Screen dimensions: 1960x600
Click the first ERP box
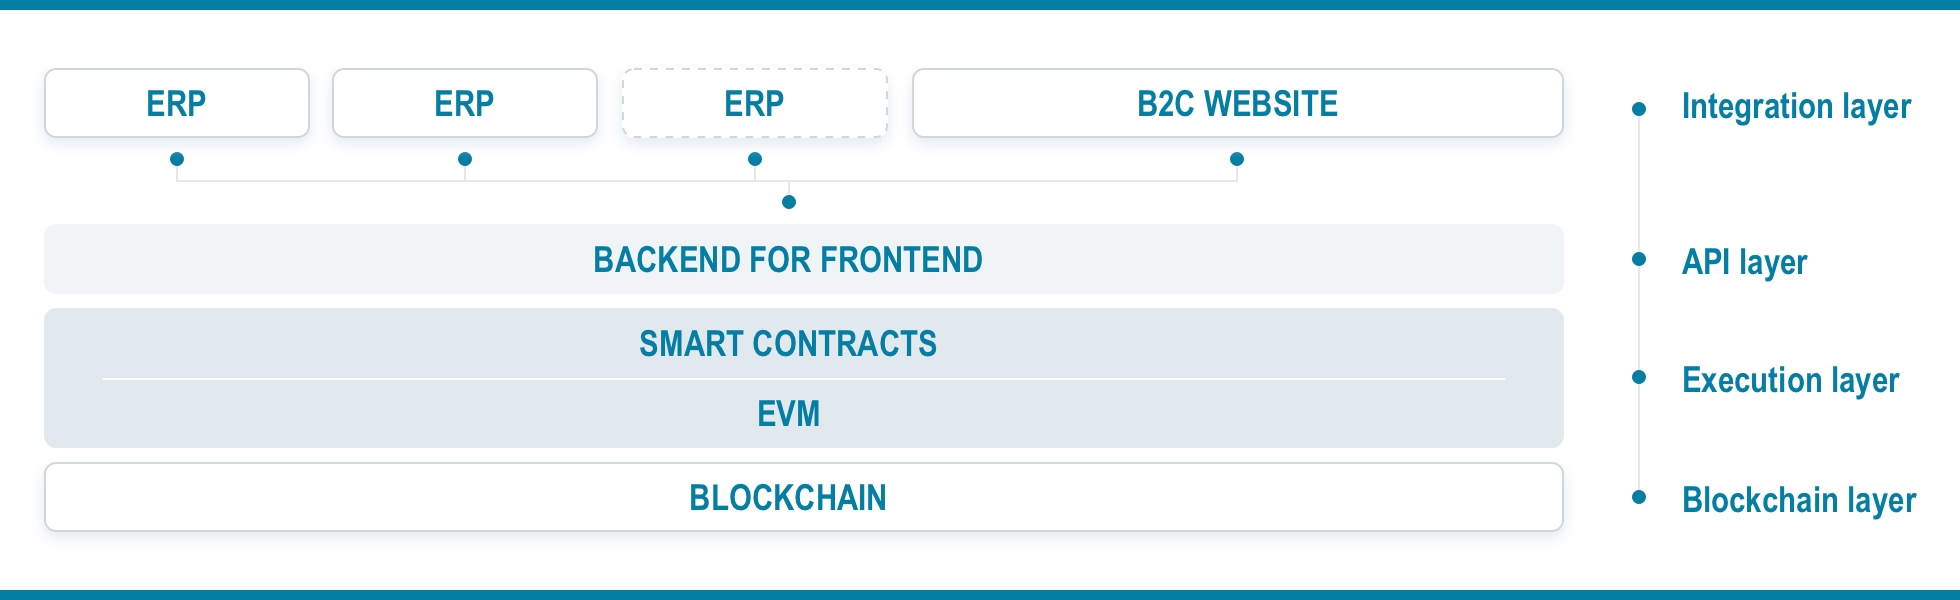(x=177, y=103)
